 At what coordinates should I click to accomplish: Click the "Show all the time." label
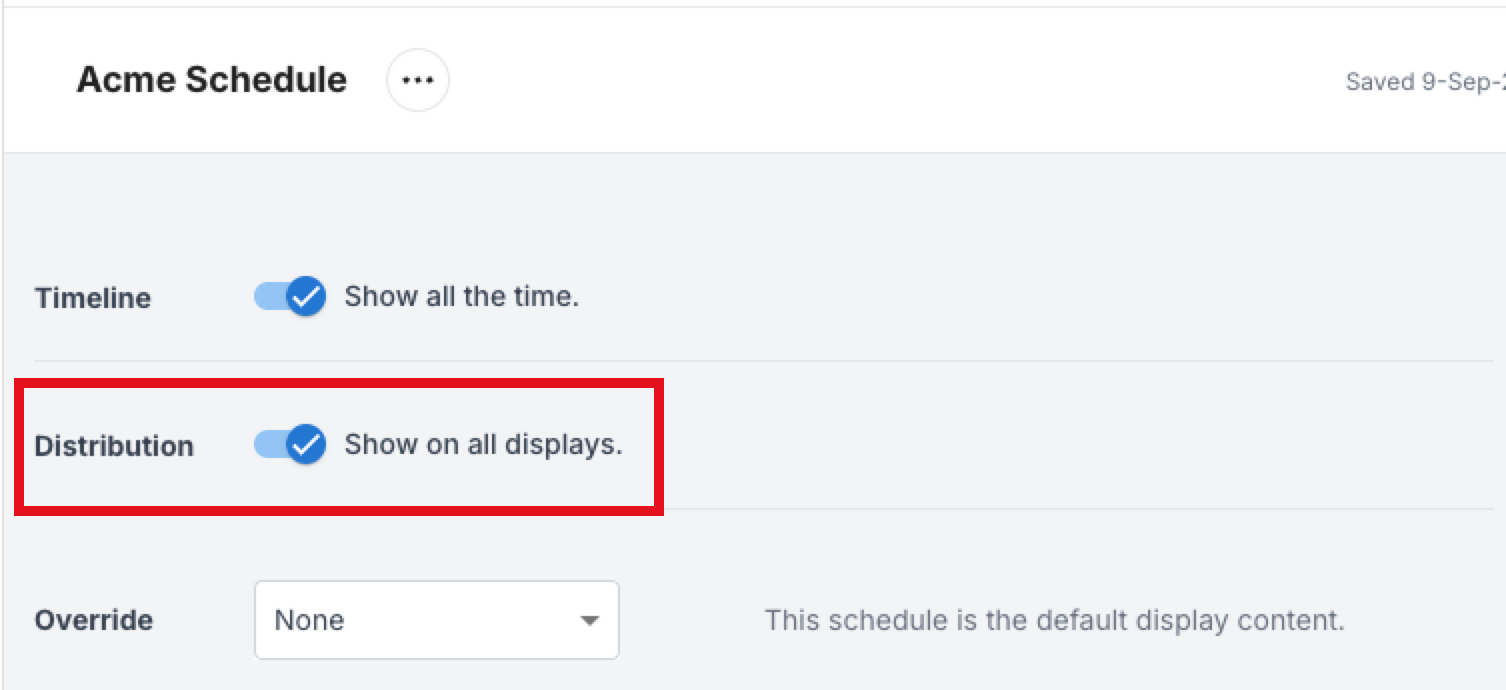coord(461,297)
